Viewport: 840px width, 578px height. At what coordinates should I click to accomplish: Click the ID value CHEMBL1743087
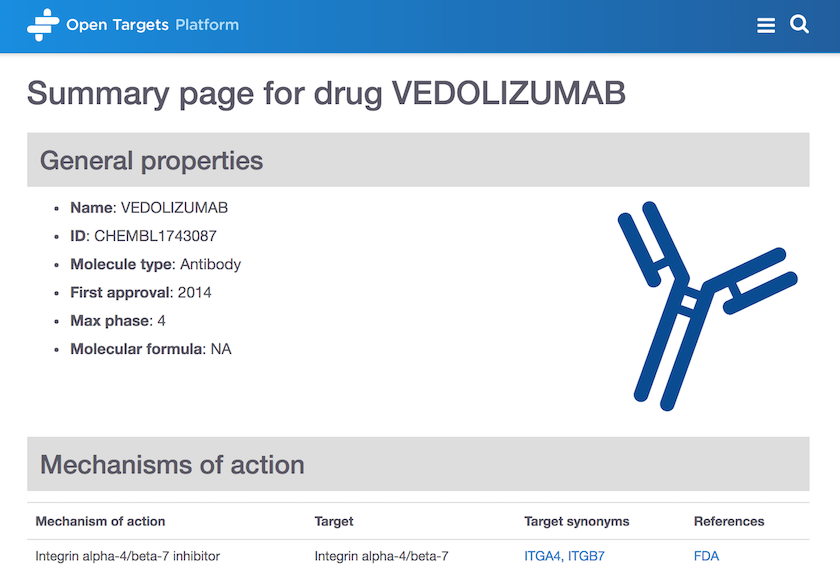pos(155,236)
